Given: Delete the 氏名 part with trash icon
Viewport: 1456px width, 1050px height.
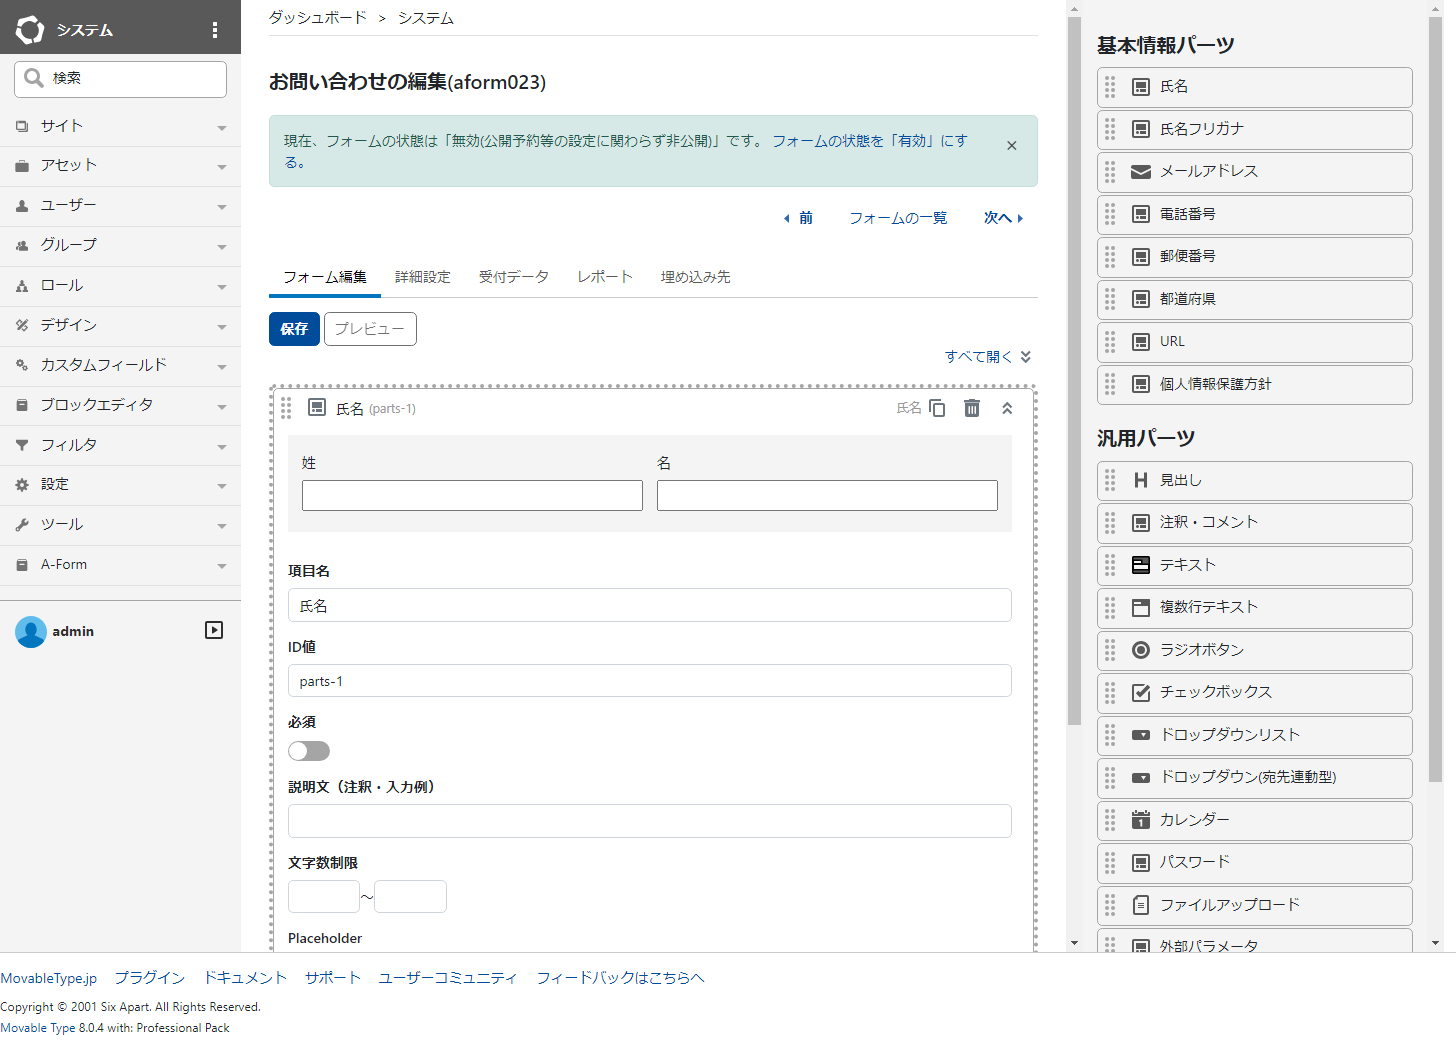Looking at the screenshot, I should (971, 408).
